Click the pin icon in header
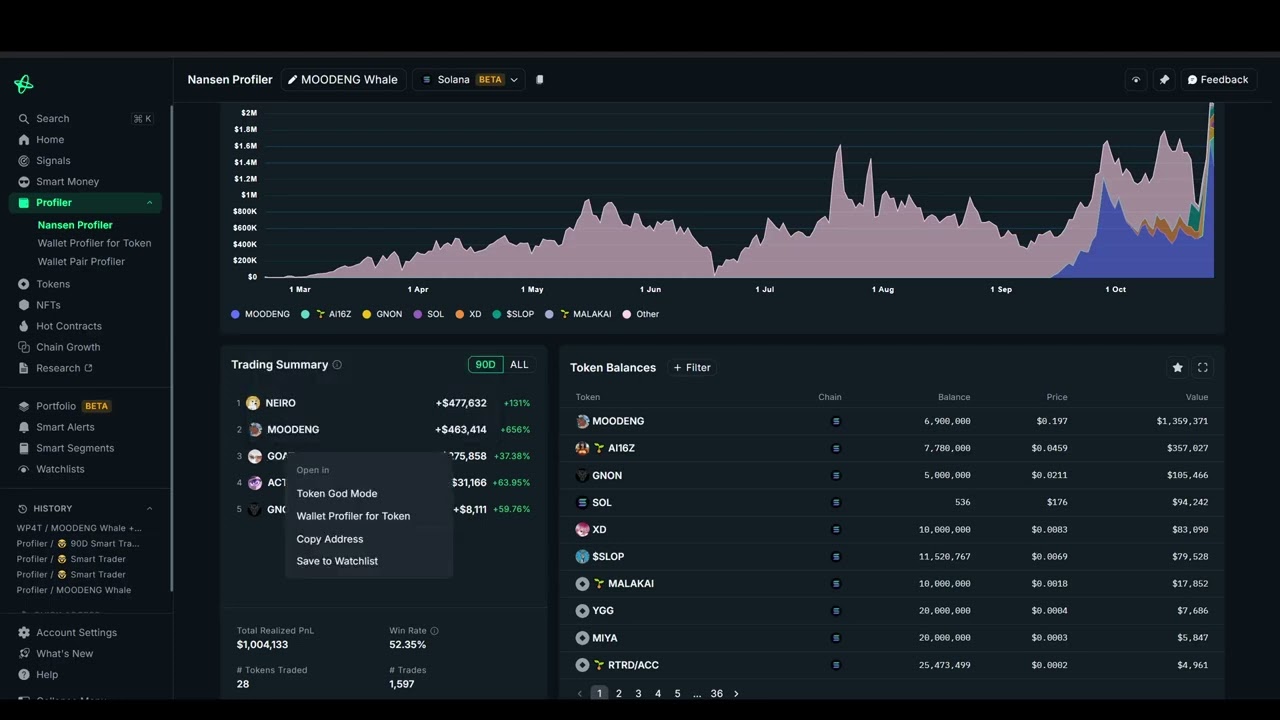This screenshot has width=1280, height=720. click(1164, 80)
